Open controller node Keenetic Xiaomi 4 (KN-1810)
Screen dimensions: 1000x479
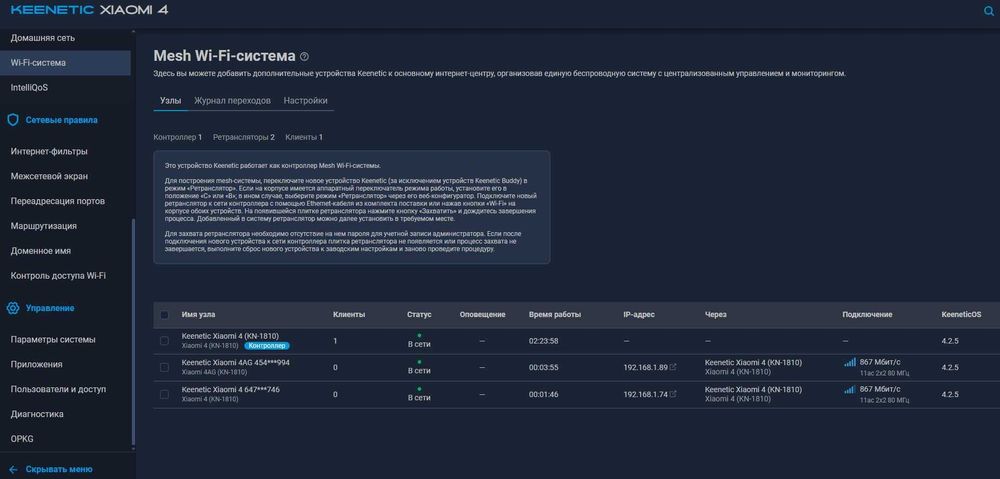coord(230,336)
